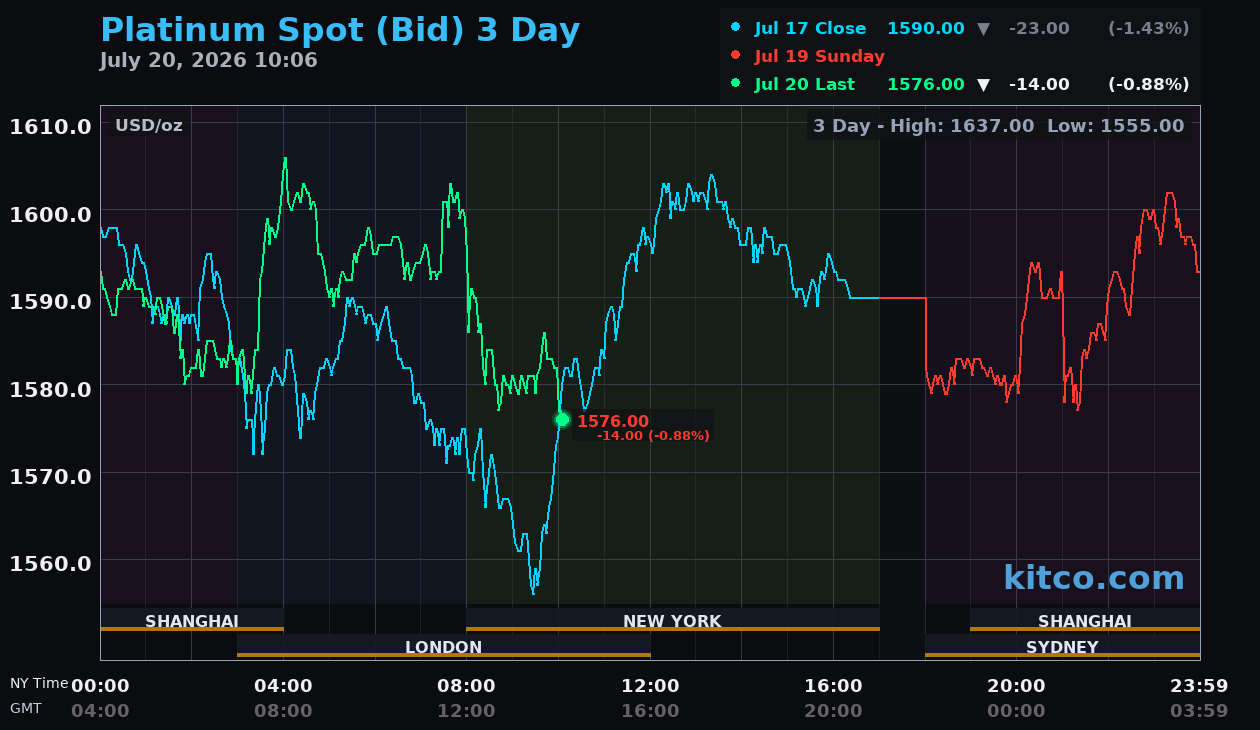Click the blue Jul 17 Close legend dot
The height and width of the screenshot is (730, 1260).
tap(736, 28)
